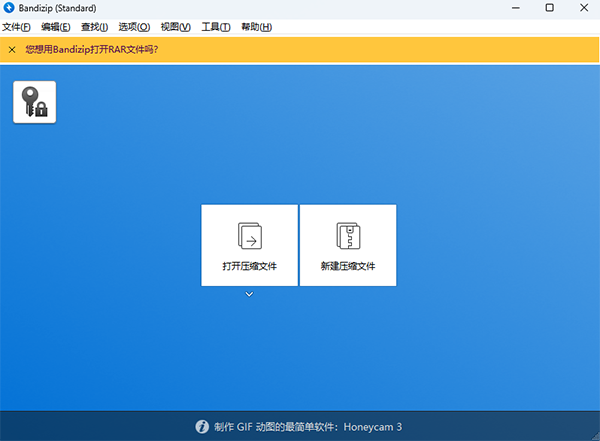Click the Bandizip logo in title bar

pyautogui.click(x=9, y=8)
